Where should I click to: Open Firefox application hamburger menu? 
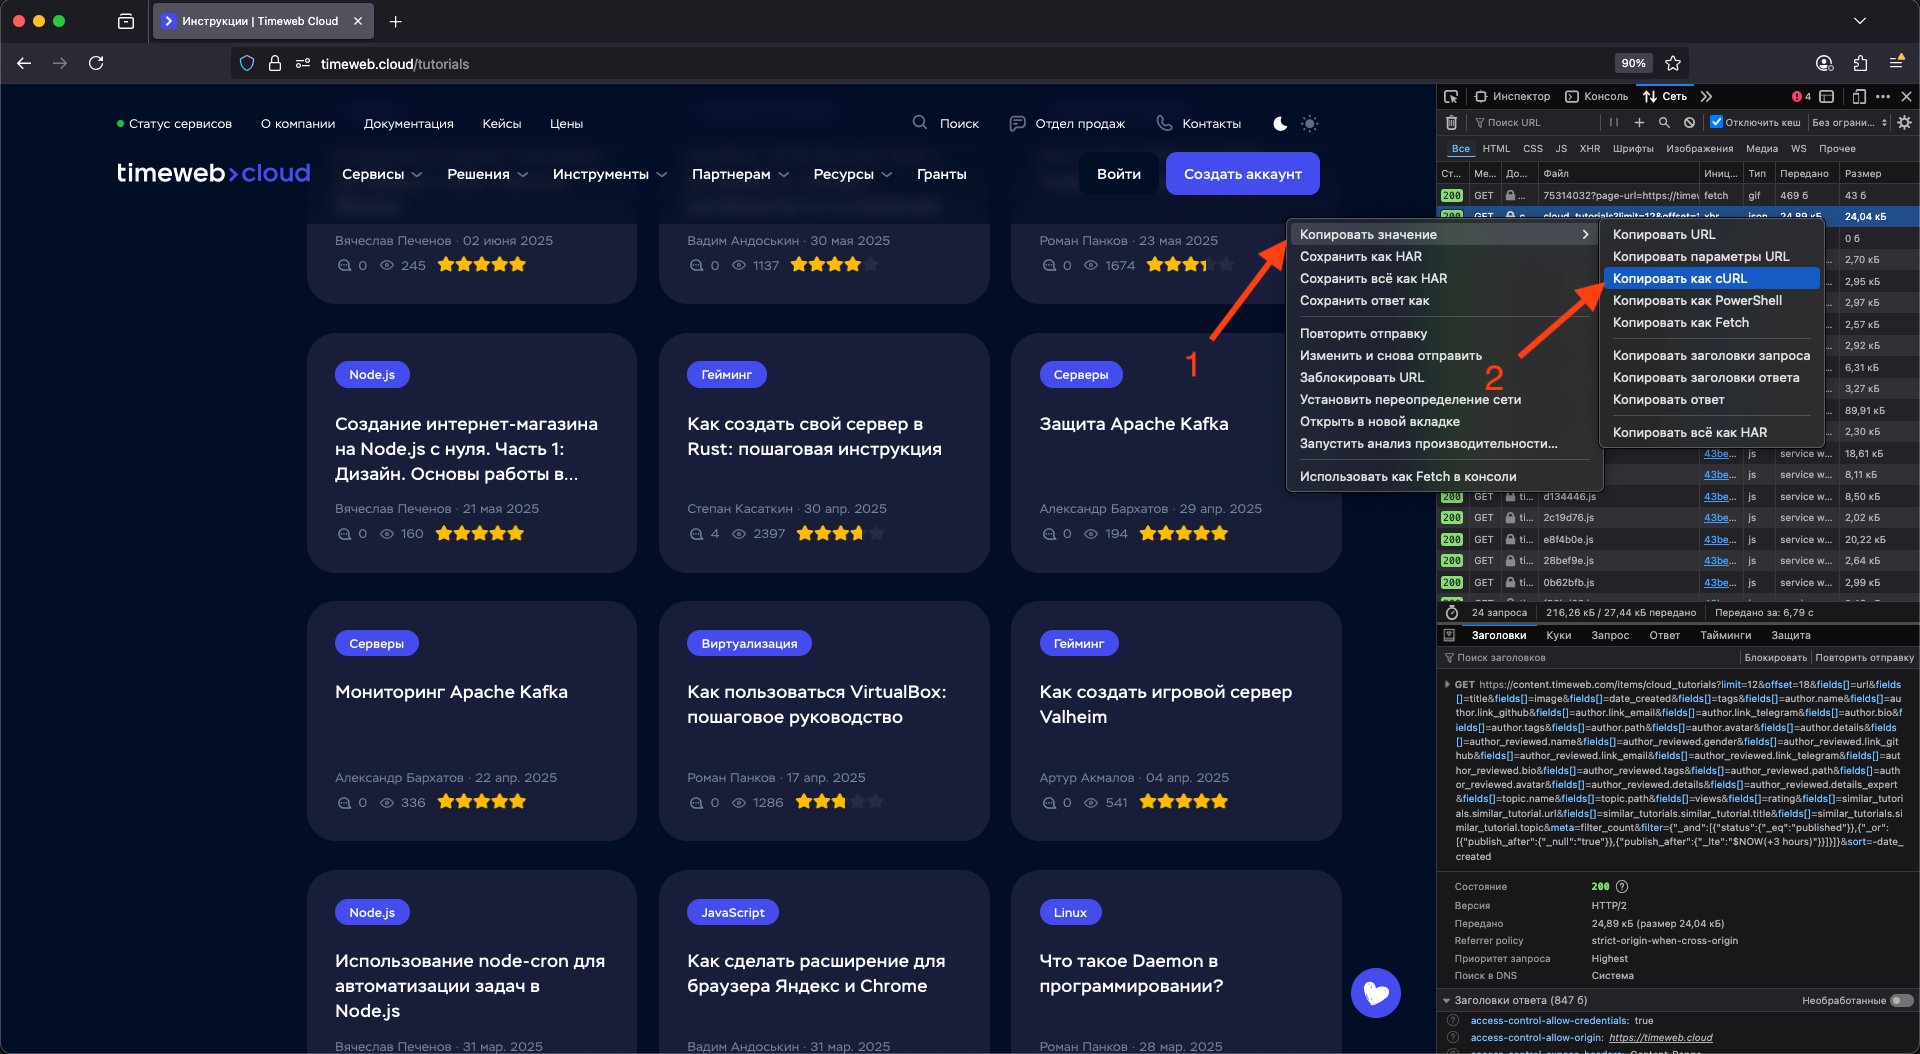(x=1896, y=63)
